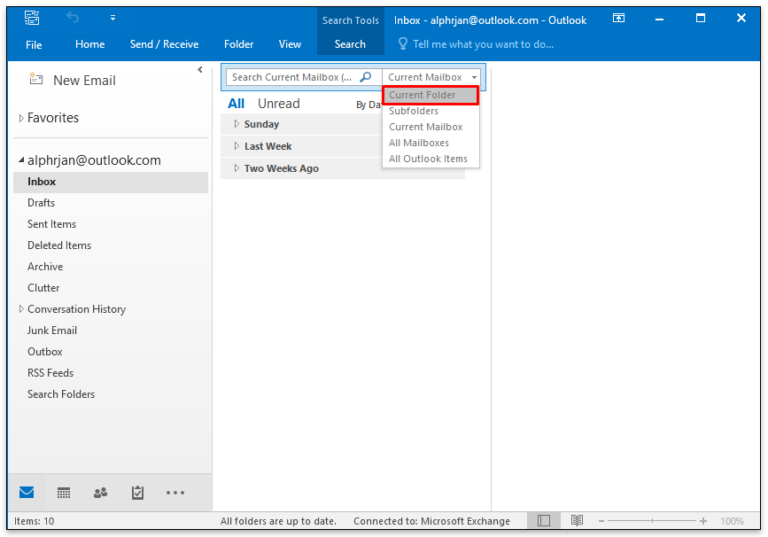Image resolution: width=768 pixels, height=537 pixels.
Task: Click the New Email envelope icon
Action: pyautogui.click(x=36, y=79)
